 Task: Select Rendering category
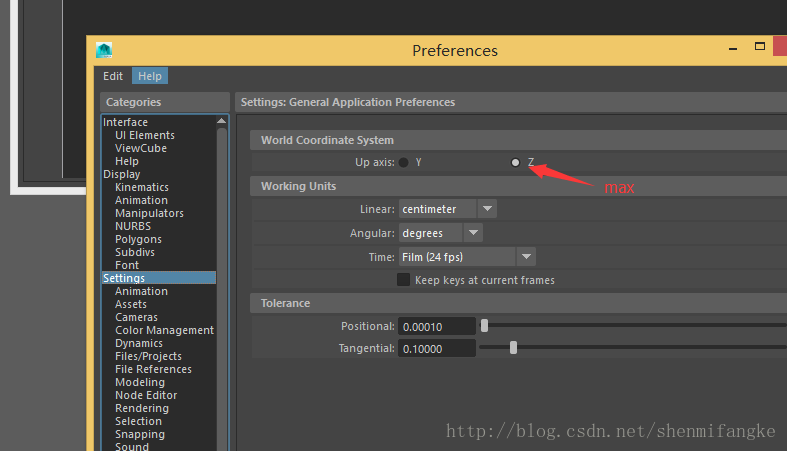click(142, 408)
